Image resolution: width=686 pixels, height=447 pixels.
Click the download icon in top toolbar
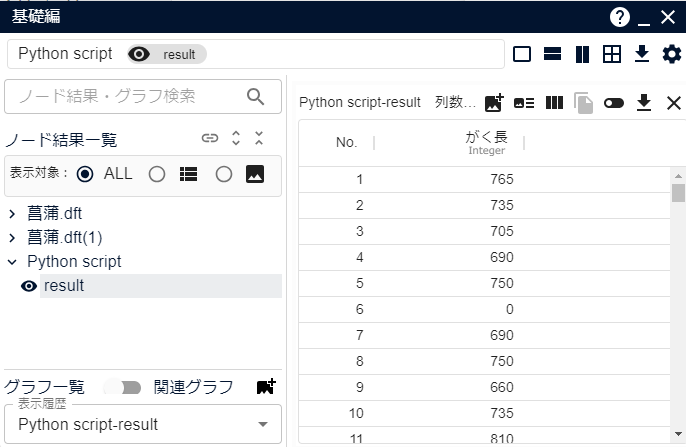(642, 54)
